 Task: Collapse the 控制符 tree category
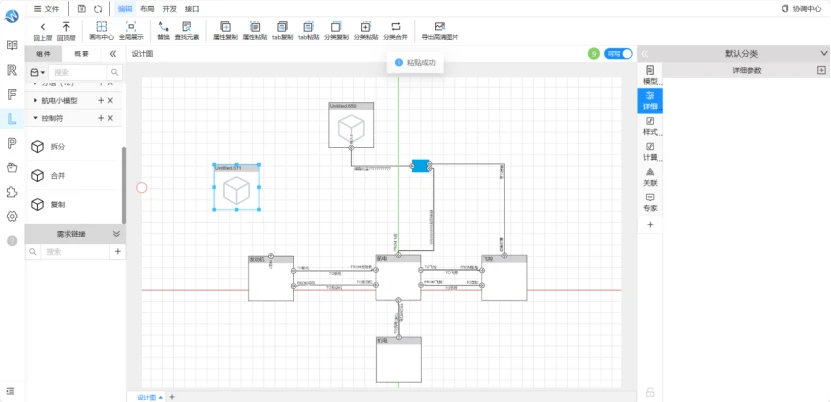(x=36, y=118)
